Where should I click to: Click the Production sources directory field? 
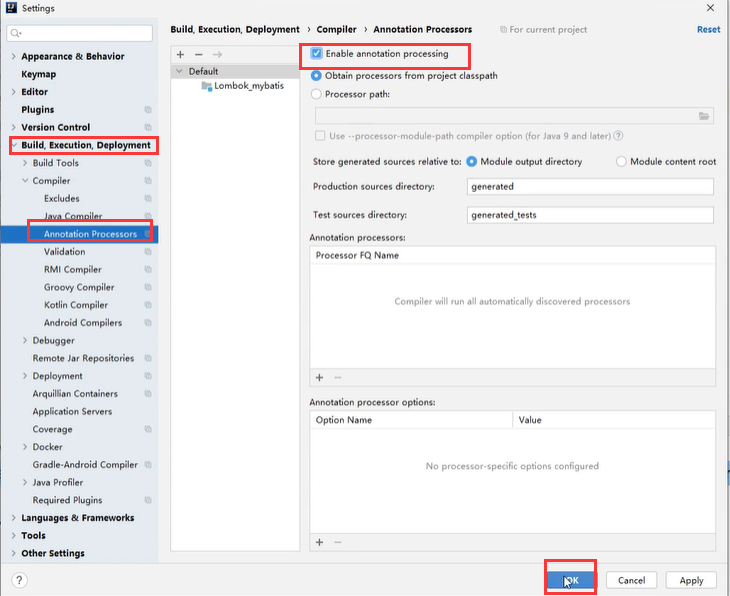pyautogui.click(x=590, y=187)
